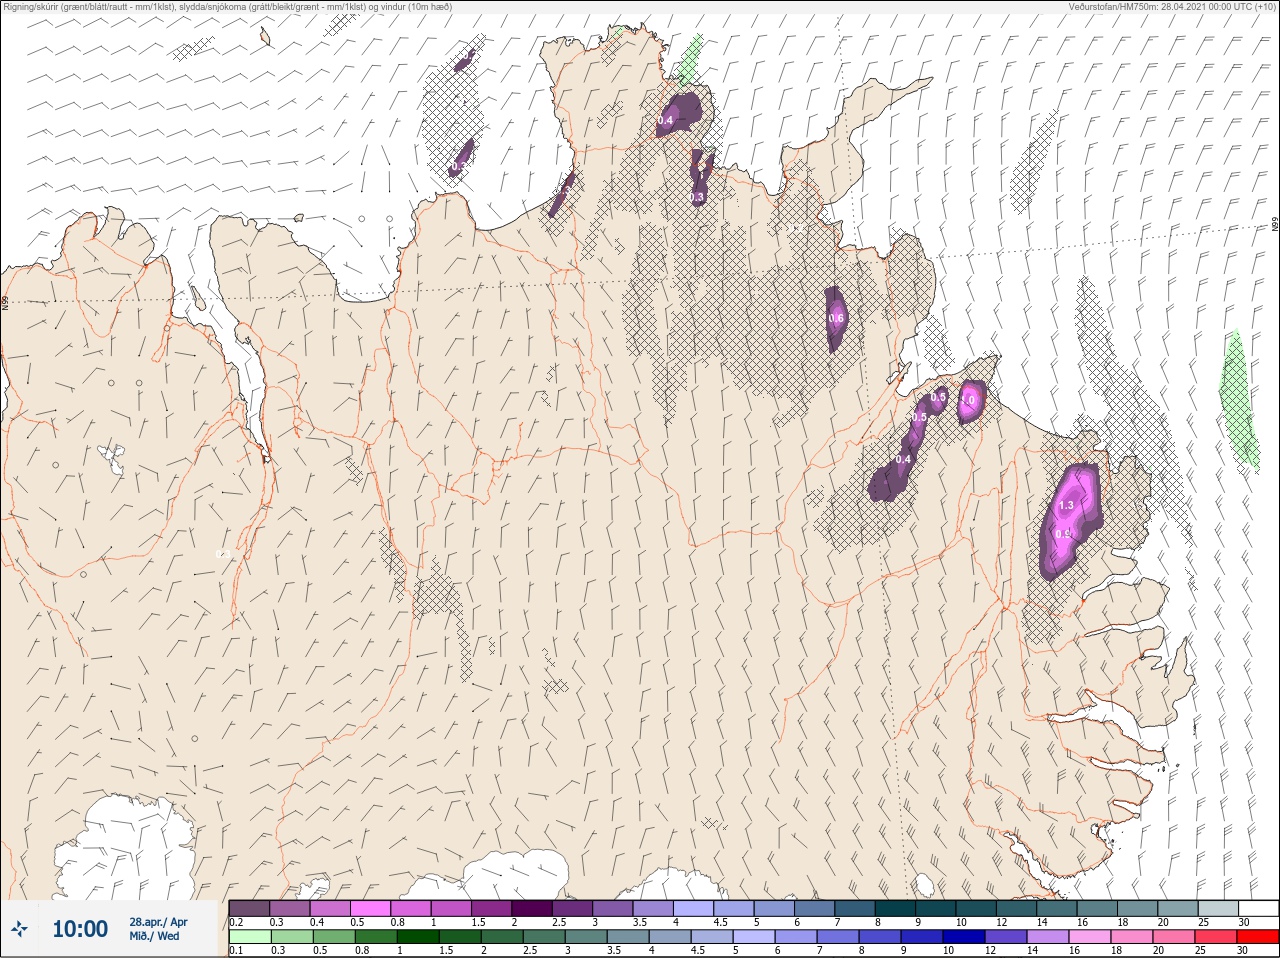Image resolution: width=1280 pixels, height=958 pixels.
Task: Click the '28.apr./ Apr' date text
Action: click(x=158, y=922)
